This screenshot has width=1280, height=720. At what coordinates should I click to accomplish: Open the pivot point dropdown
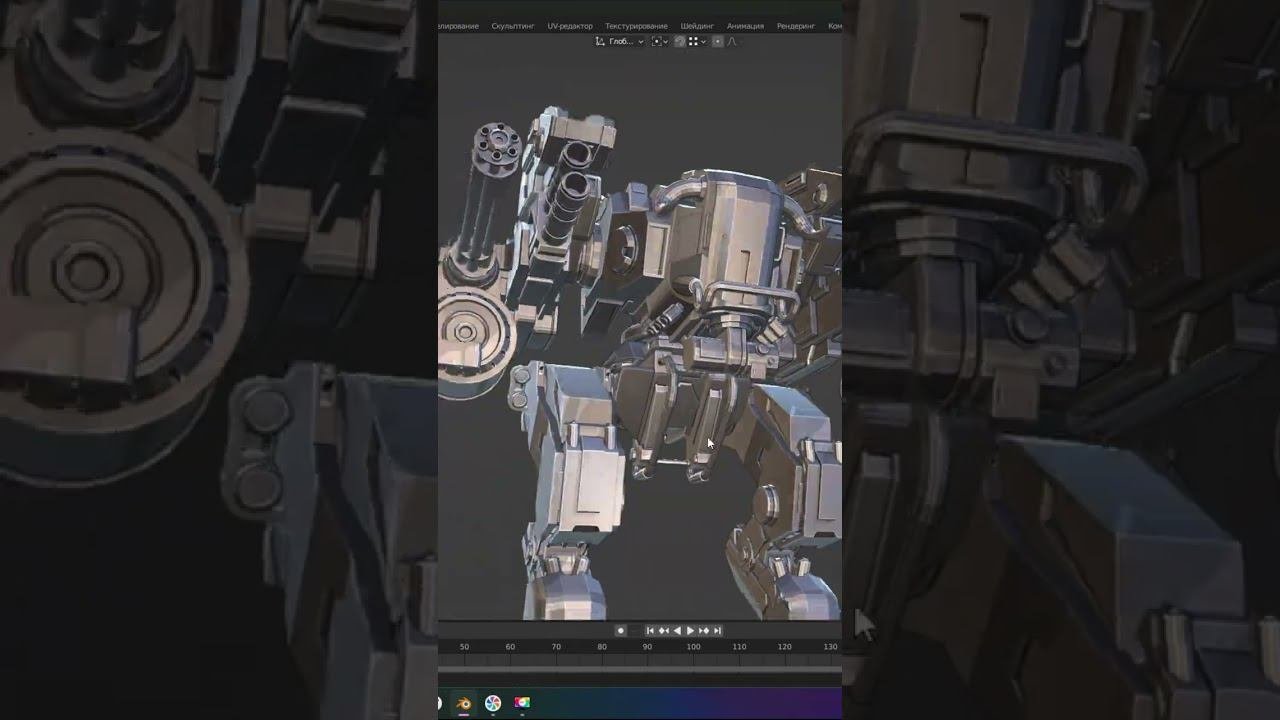click(660, 41)
